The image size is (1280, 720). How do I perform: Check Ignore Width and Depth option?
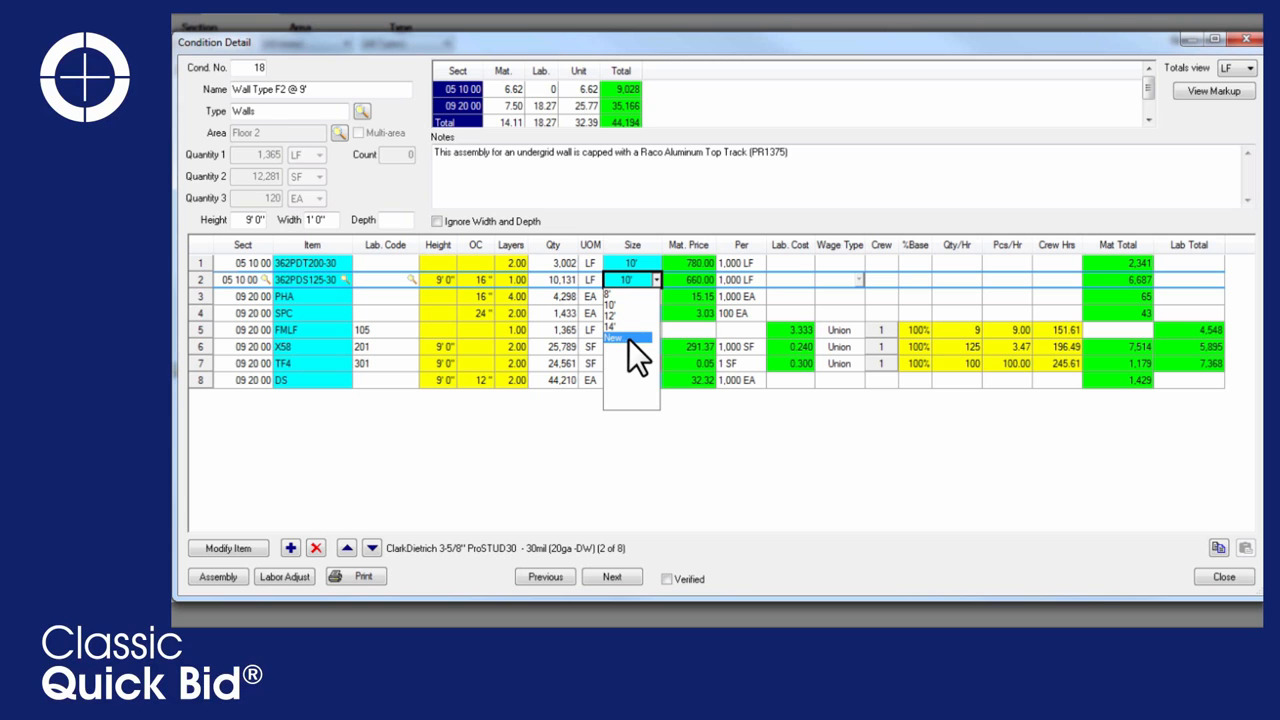click(x=437, y=222)
